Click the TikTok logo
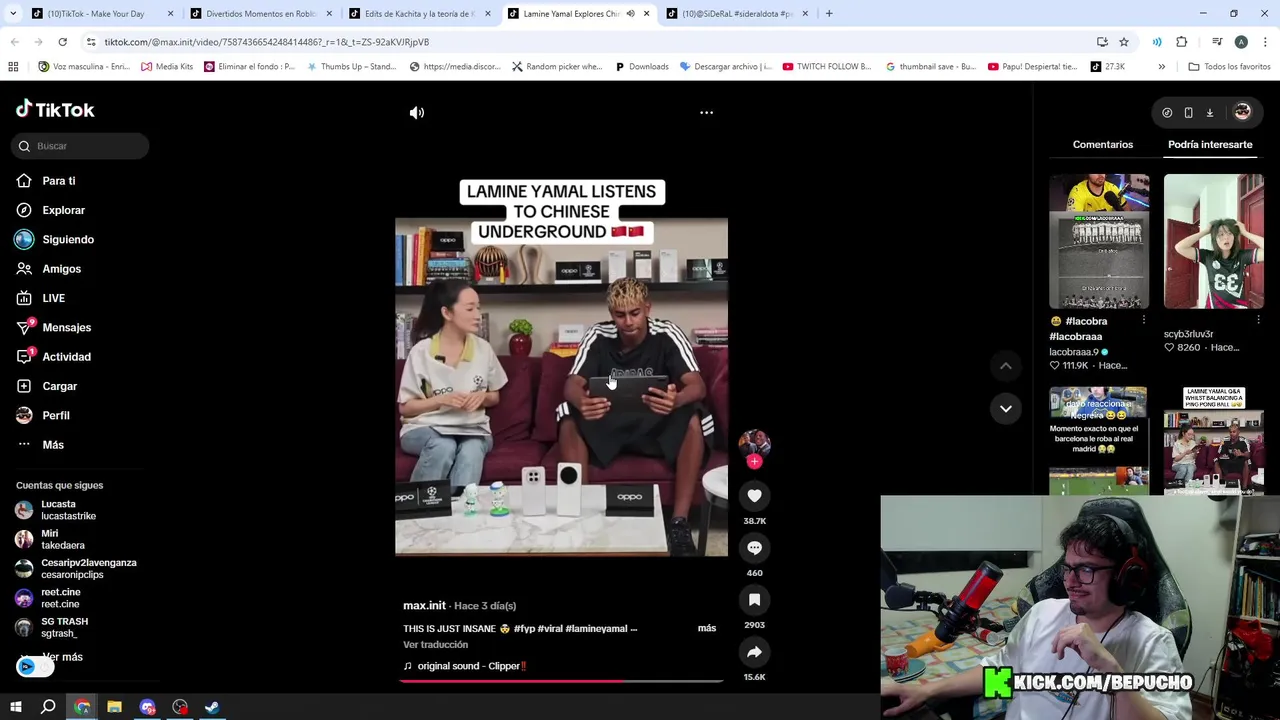 55,110
